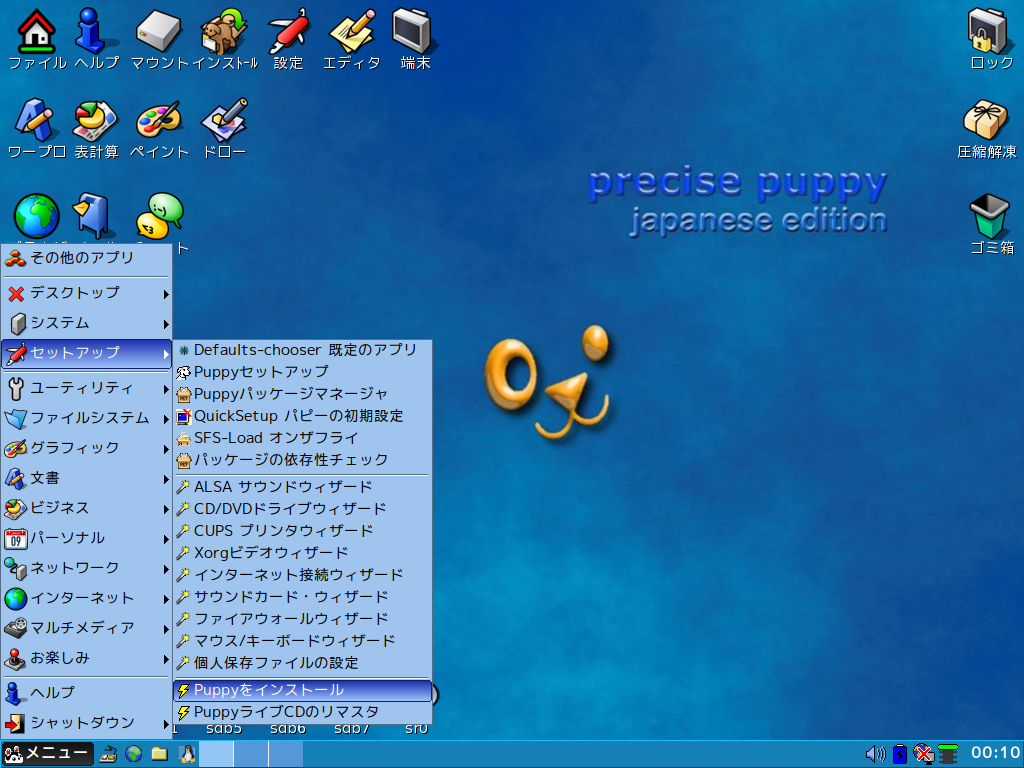Open the chat bubbles desktop icon
Screen dimensions: 1024x768
pyautogui.click(x=159, y=216)
